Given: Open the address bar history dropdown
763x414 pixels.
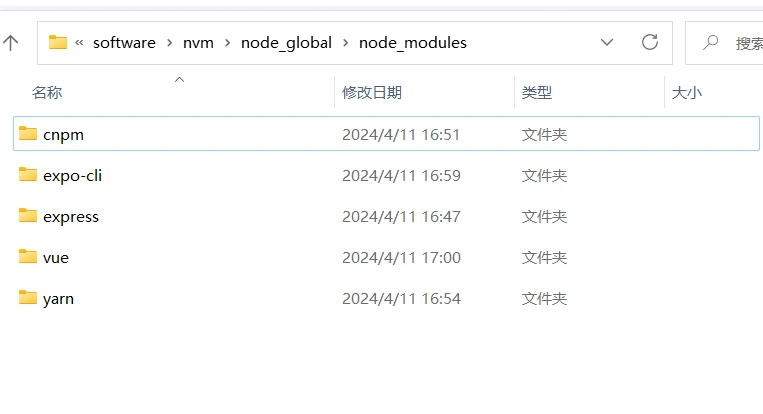Looking at the screenshot, I should (x=607, y=42).
